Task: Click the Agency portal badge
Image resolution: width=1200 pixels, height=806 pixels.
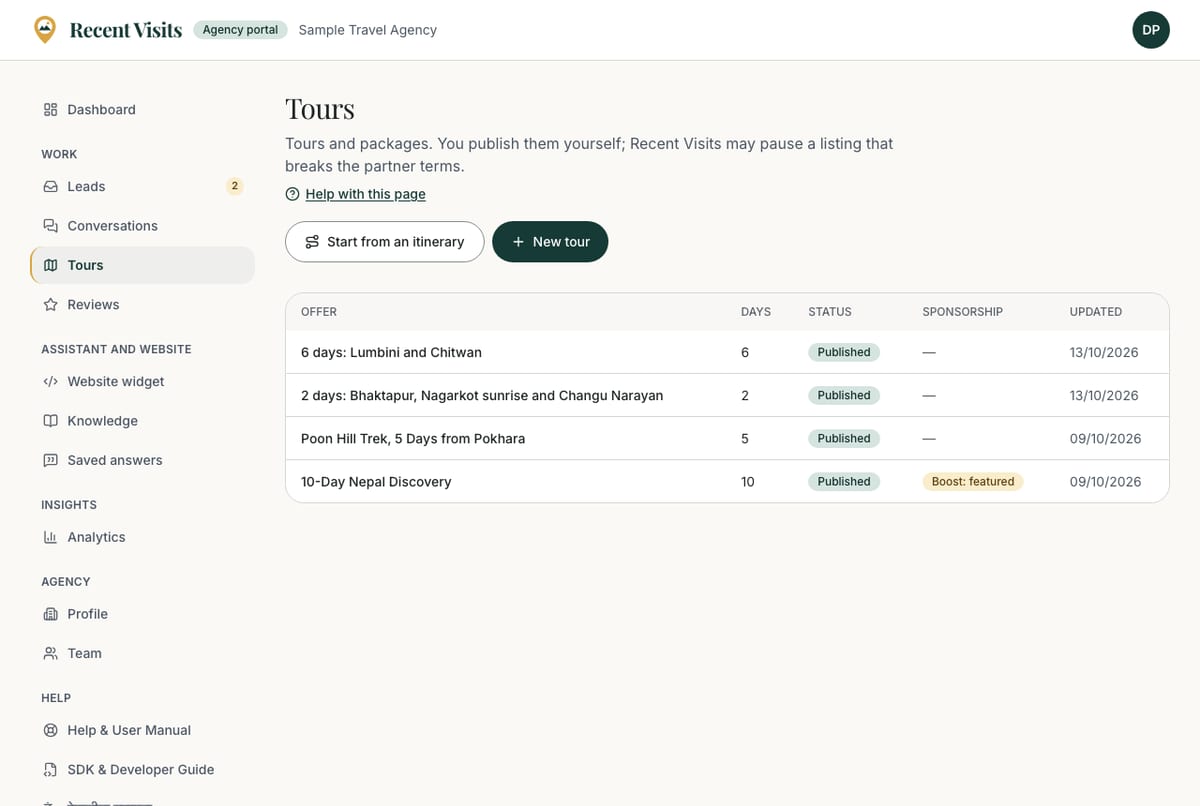Action: click(x=240, y=30)
